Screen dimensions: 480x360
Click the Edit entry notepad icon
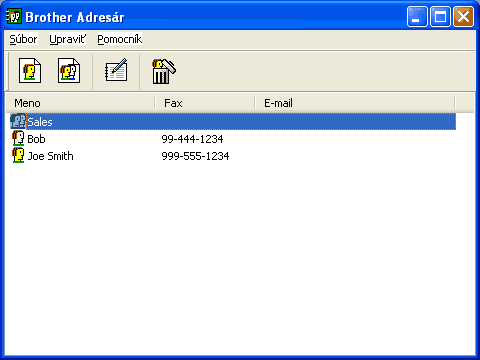click(x=116, y=70)
